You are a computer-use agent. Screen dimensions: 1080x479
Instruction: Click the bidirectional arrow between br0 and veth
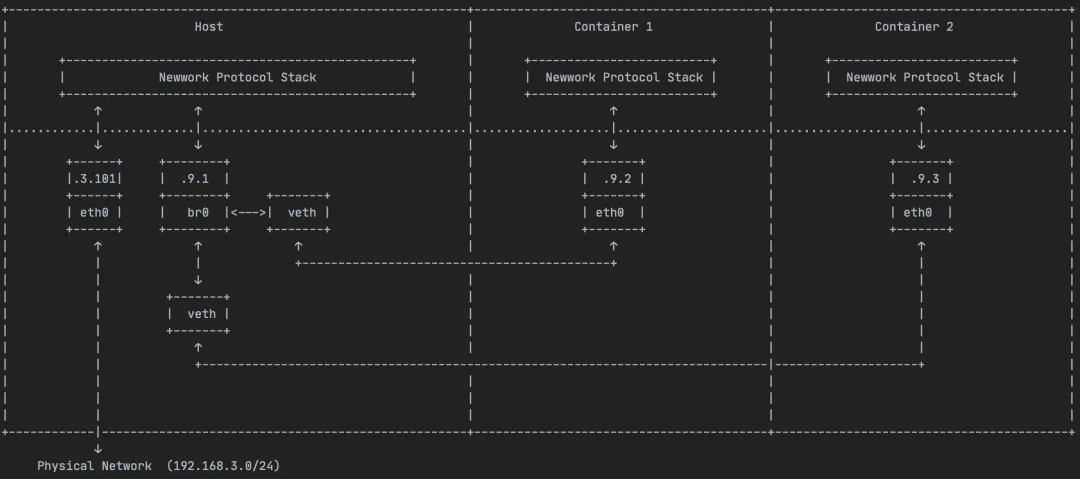tap(249, 212)
